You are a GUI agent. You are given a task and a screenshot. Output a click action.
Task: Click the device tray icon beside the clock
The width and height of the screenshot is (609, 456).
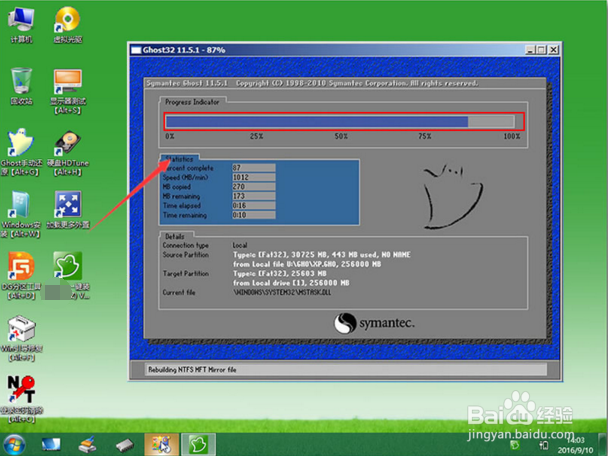coord(543,445)
